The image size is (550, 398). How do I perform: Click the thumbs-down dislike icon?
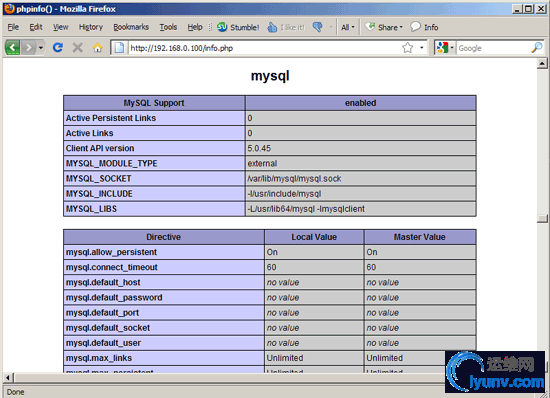tap(318, 27)
